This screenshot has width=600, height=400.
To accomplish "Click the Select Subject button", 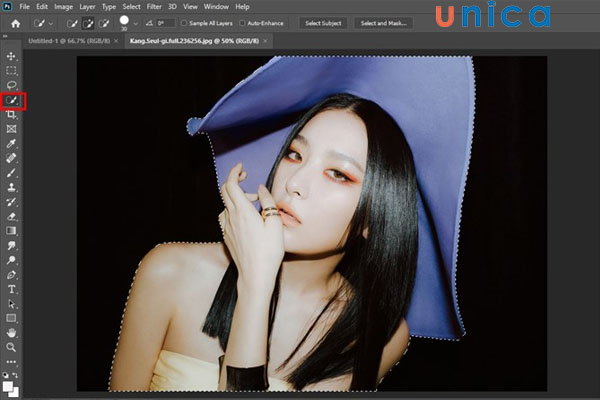I will point(323,23).
